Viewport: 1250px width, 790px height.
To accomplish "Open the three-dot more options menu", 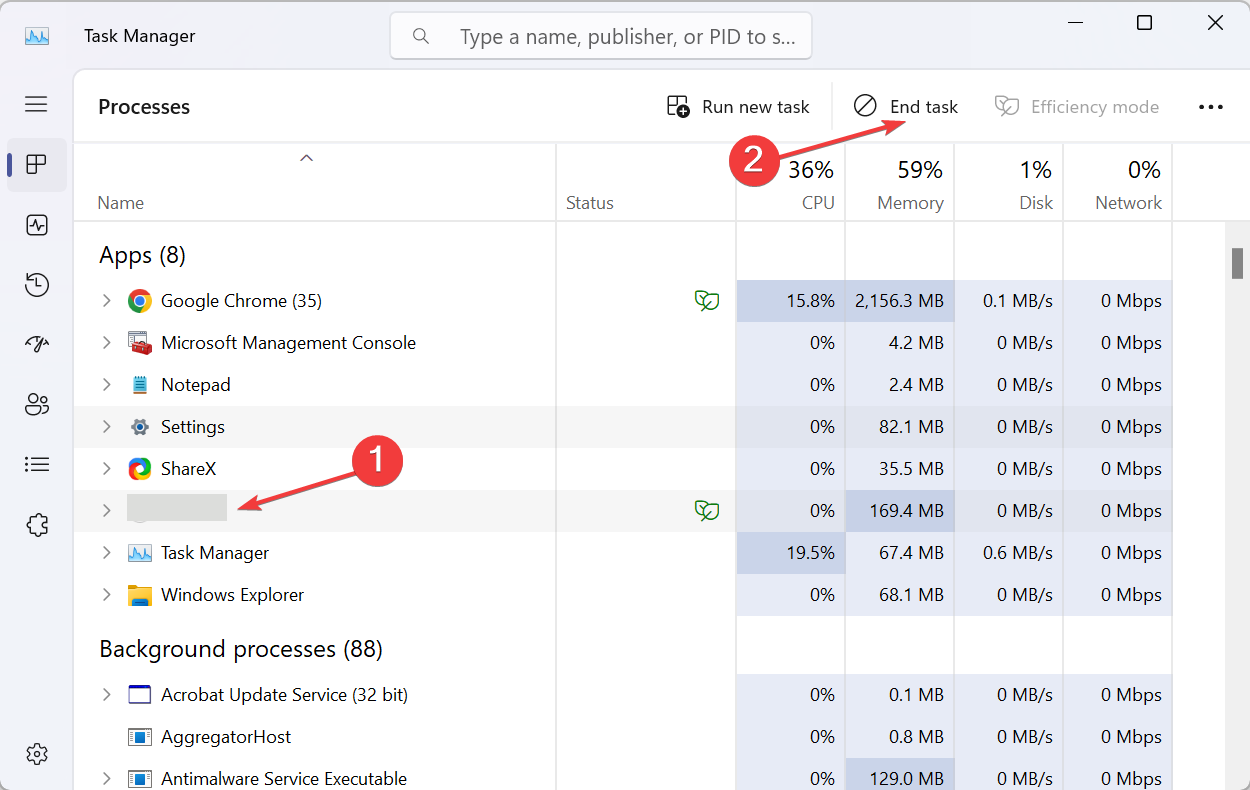I will pyautogui.click(x=1211, y=107).
